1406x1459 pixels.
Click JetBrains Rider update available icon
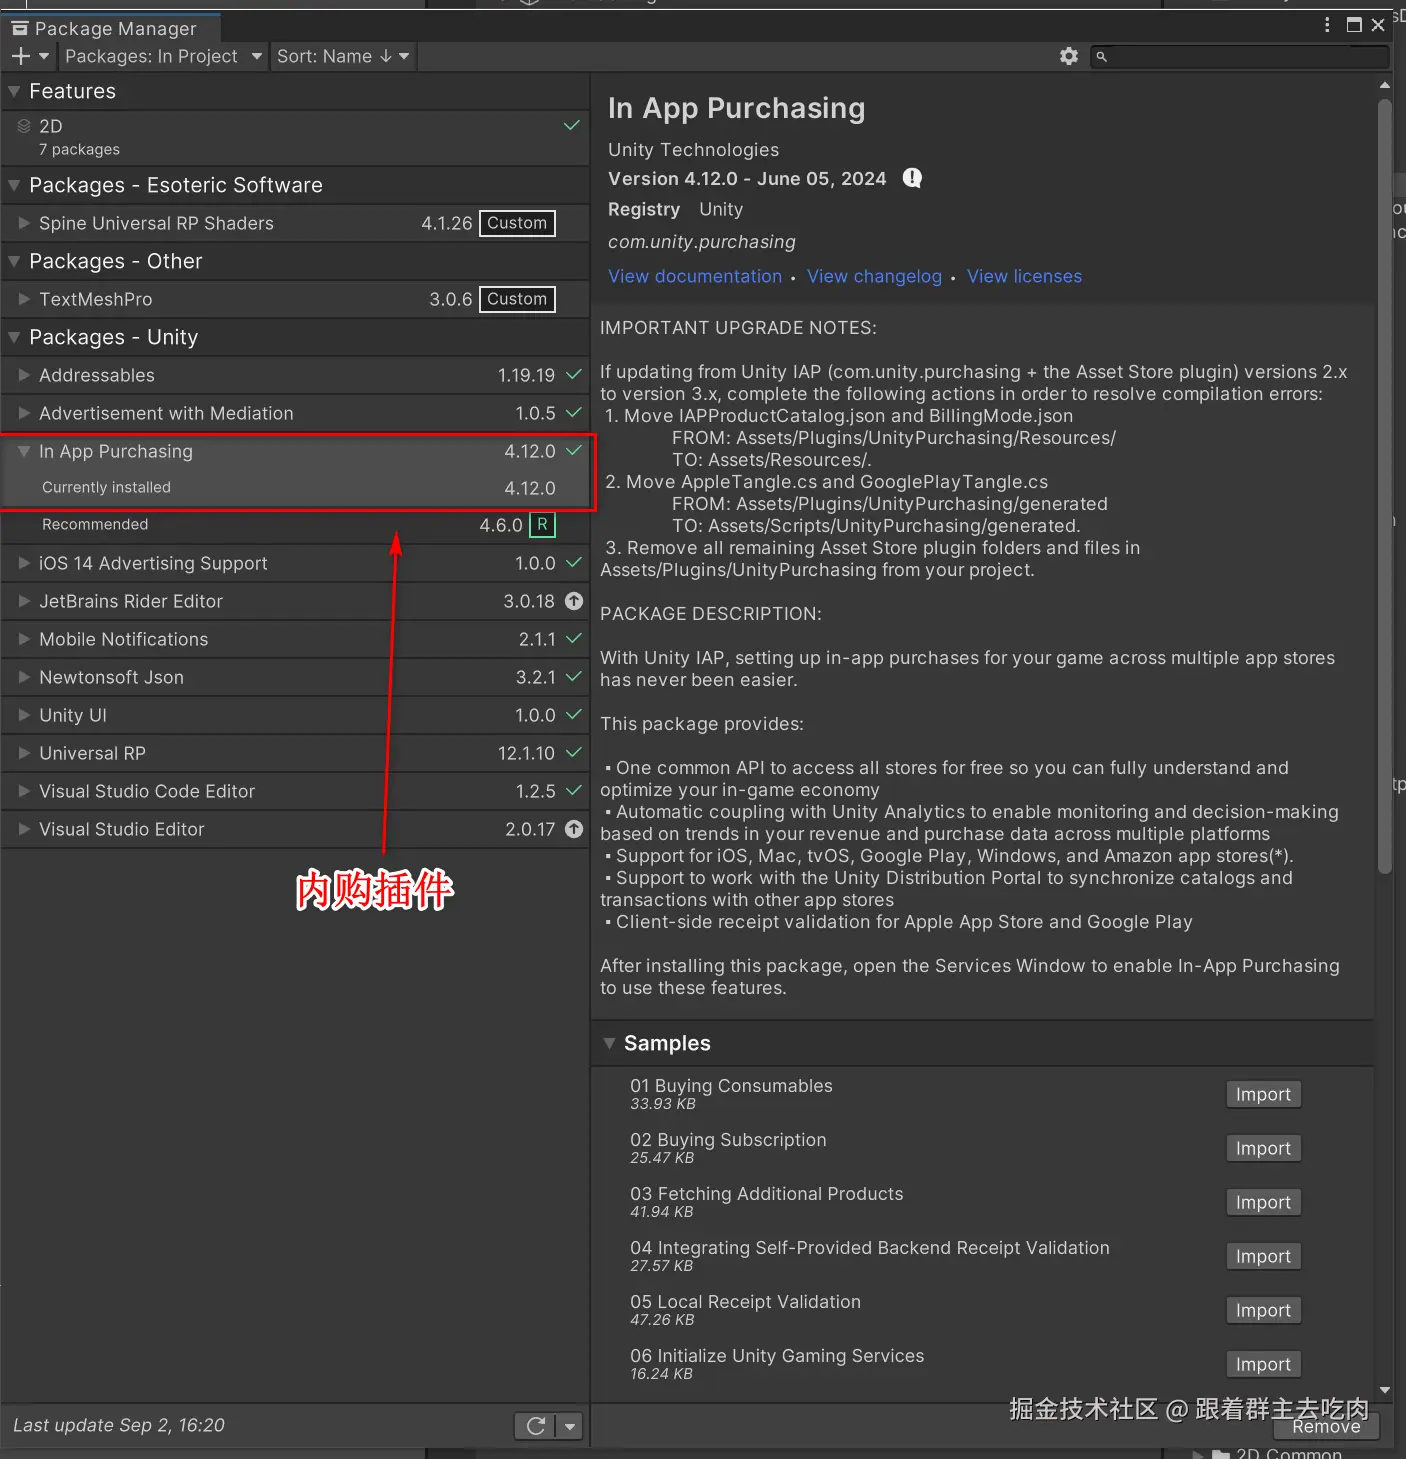pos(574,601)
